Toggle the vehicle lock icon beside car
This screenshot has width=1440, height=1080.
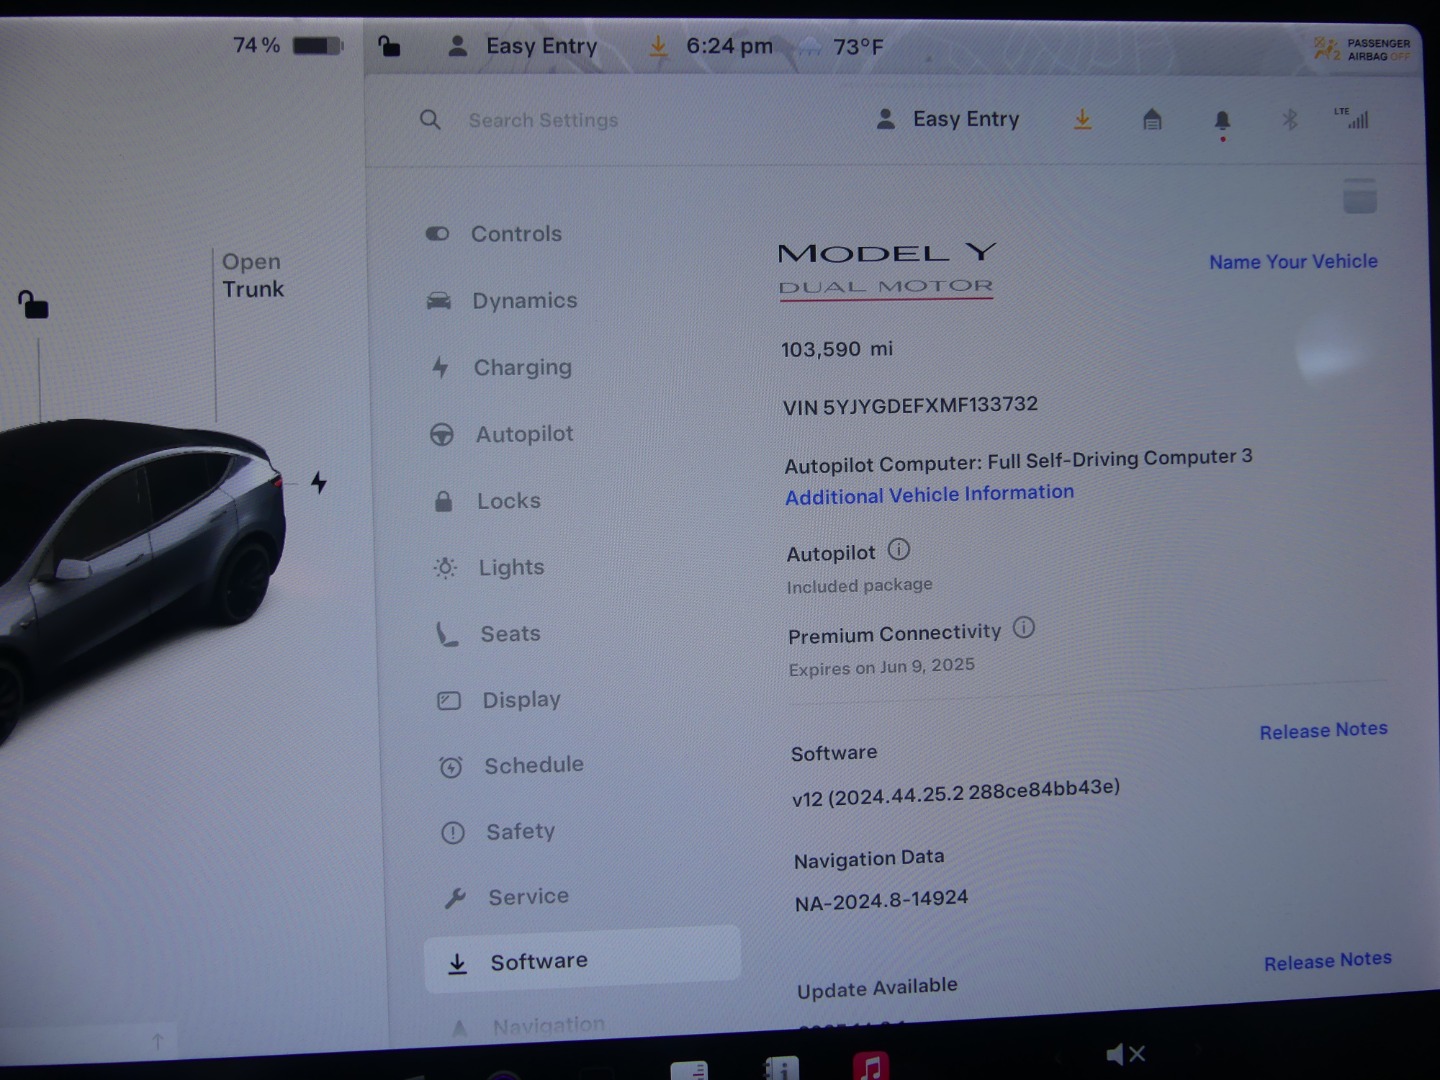click(x=33, y=304)
